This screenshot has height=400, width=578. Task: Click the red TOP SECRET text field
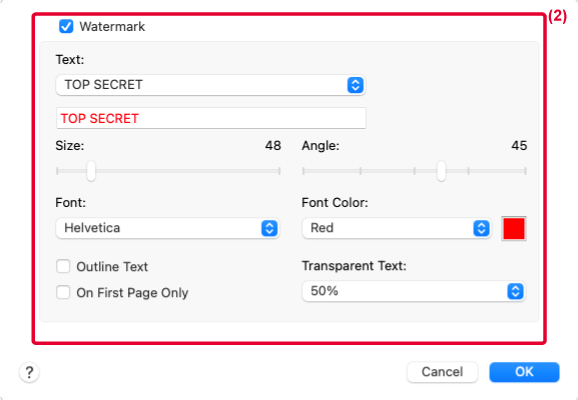211,118
